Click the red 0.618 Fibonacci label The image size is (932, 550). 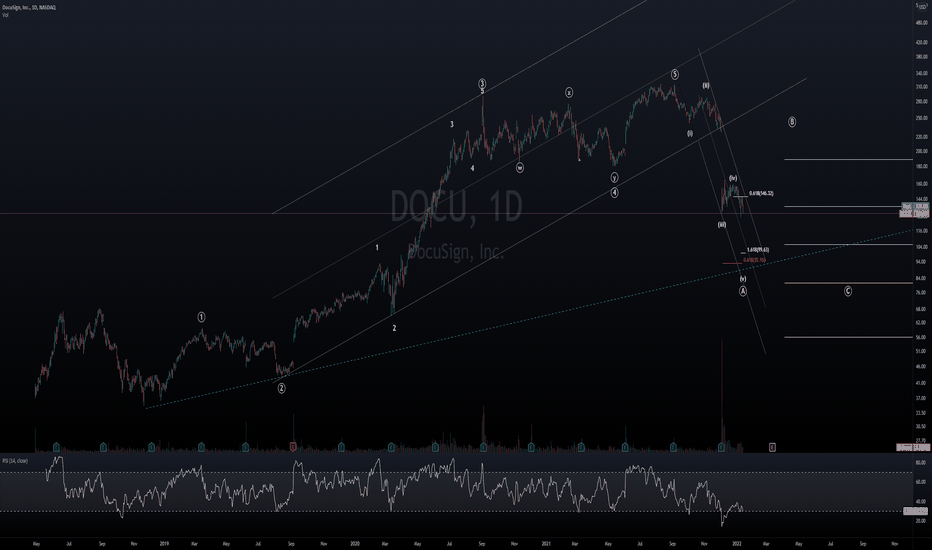click(754, 260)
